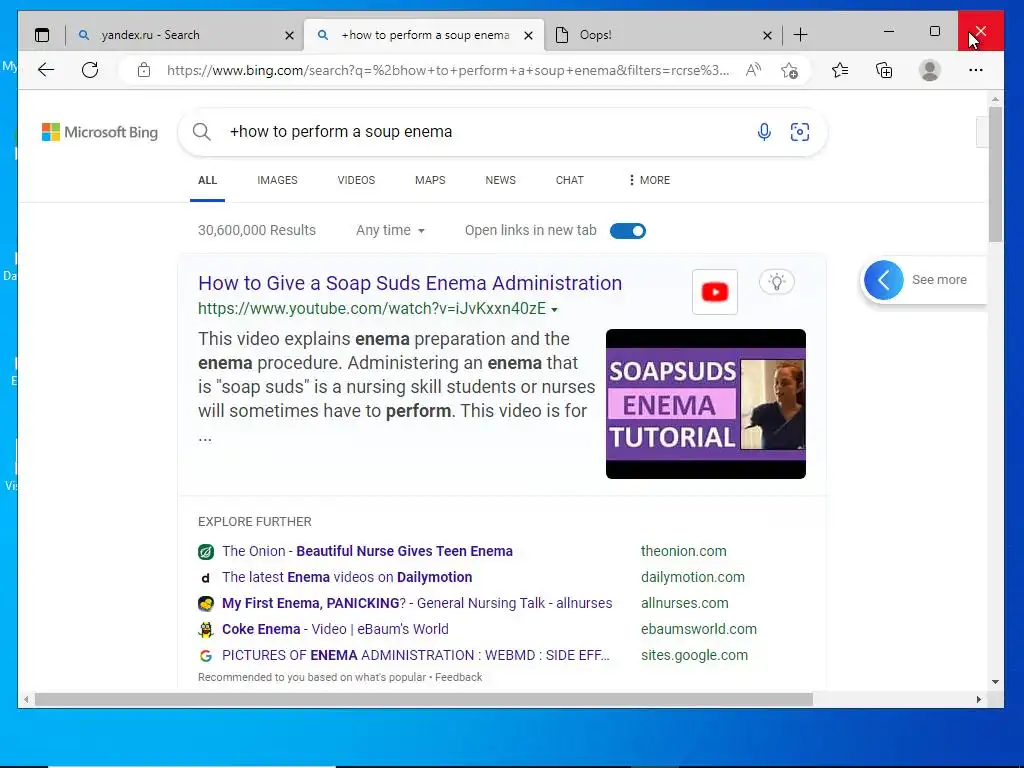Switch to the Oops! browser tab
The height and width of the screenshot is (768, 1024).
(x=663, y=35)
